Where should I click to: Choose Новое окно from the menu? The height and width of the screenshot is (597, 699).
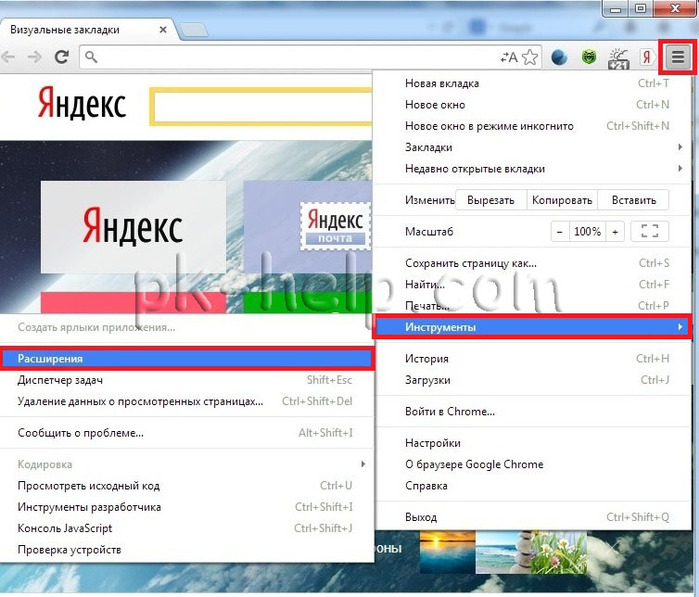533,105
